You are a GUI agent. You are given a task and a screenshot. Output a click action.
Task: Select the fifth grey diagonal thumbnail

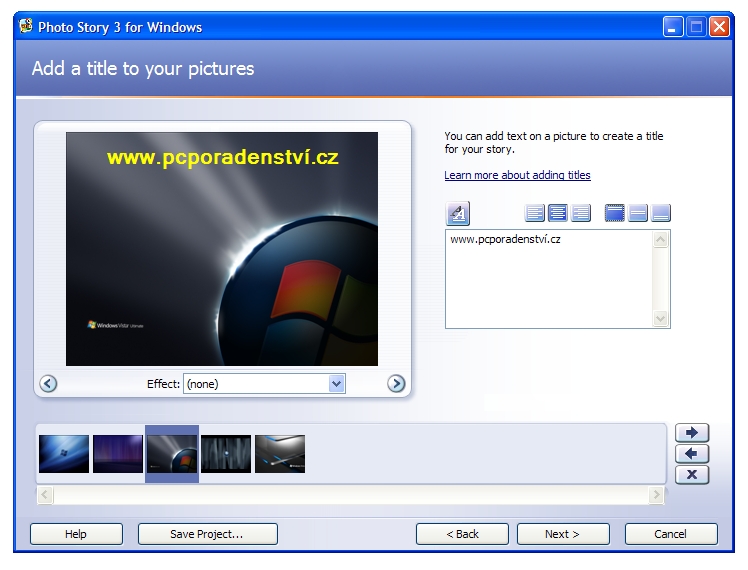point(280,454)
